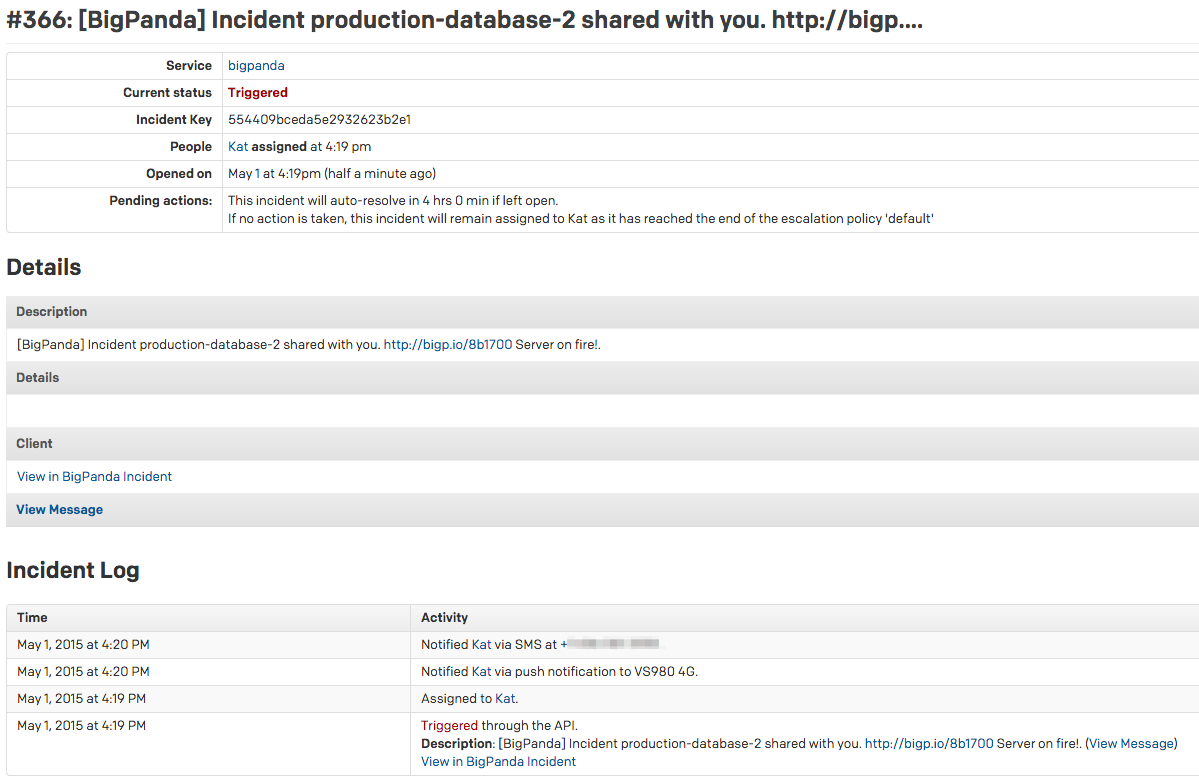Click Kat in the People row

point(235,146)
